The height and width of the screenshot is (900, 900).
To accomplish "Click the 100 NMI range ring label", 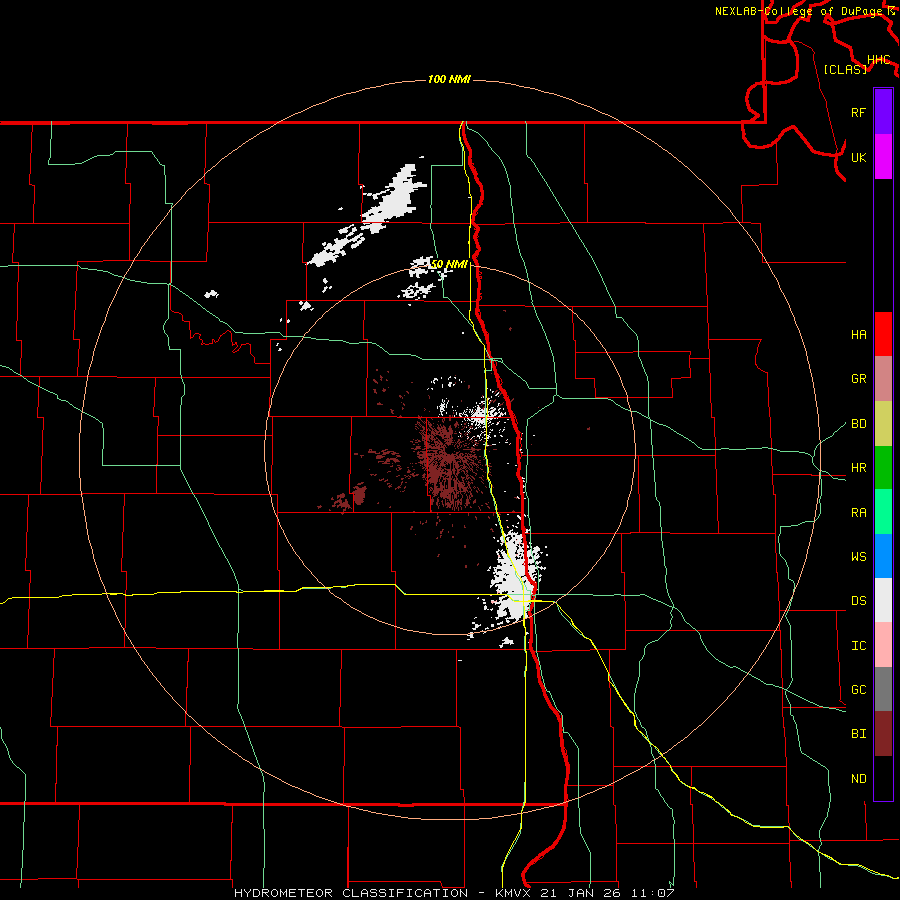I will (x=449, y=79).
